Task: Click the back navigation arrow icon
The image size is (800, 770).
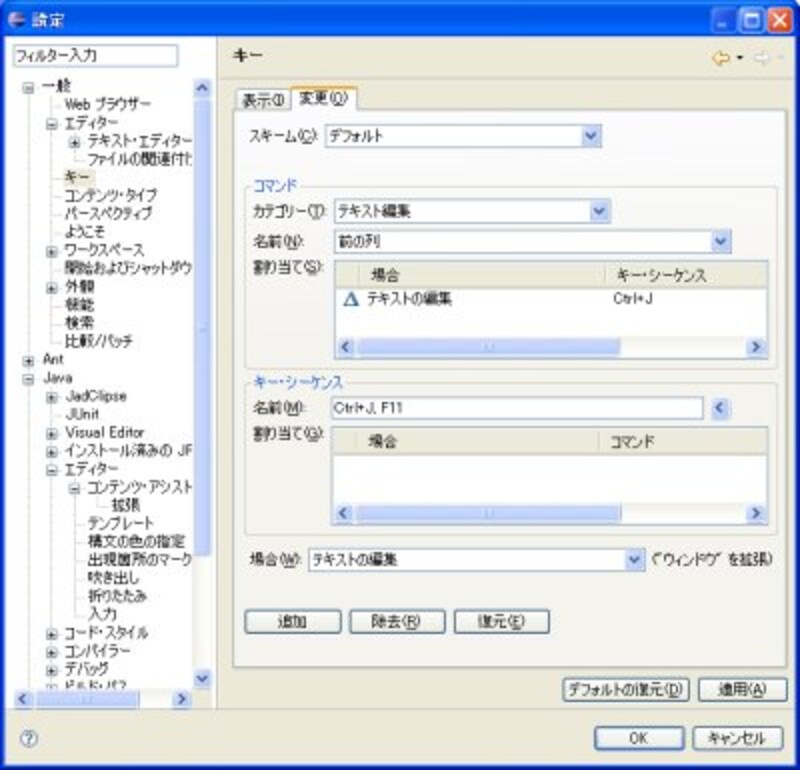Action: [x=720, y=59]
